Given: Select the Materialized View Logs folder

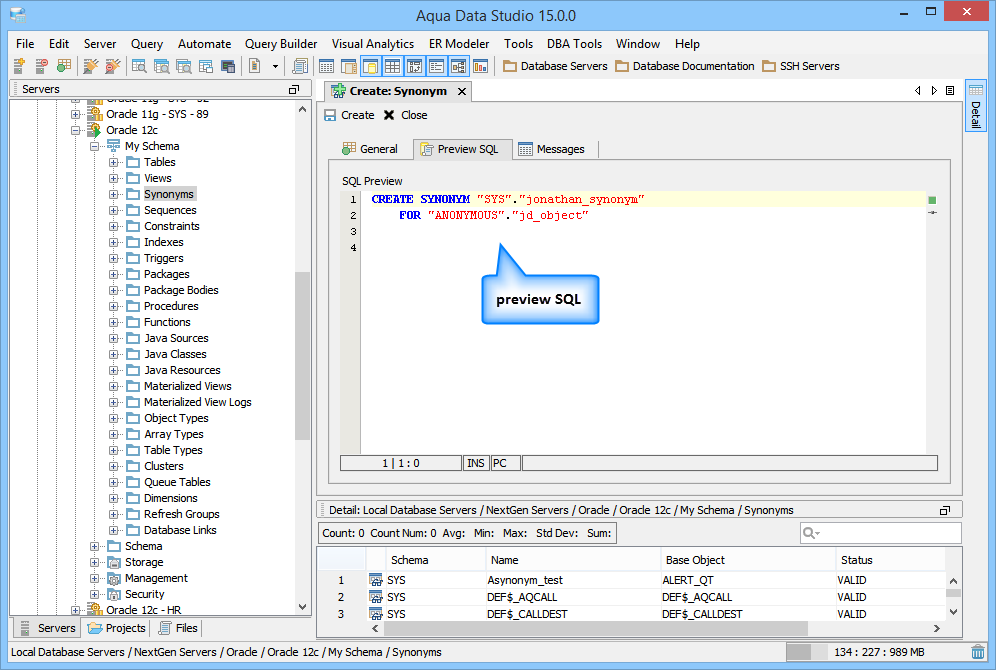Looking at the screenshot, I should tap(197, 402).
